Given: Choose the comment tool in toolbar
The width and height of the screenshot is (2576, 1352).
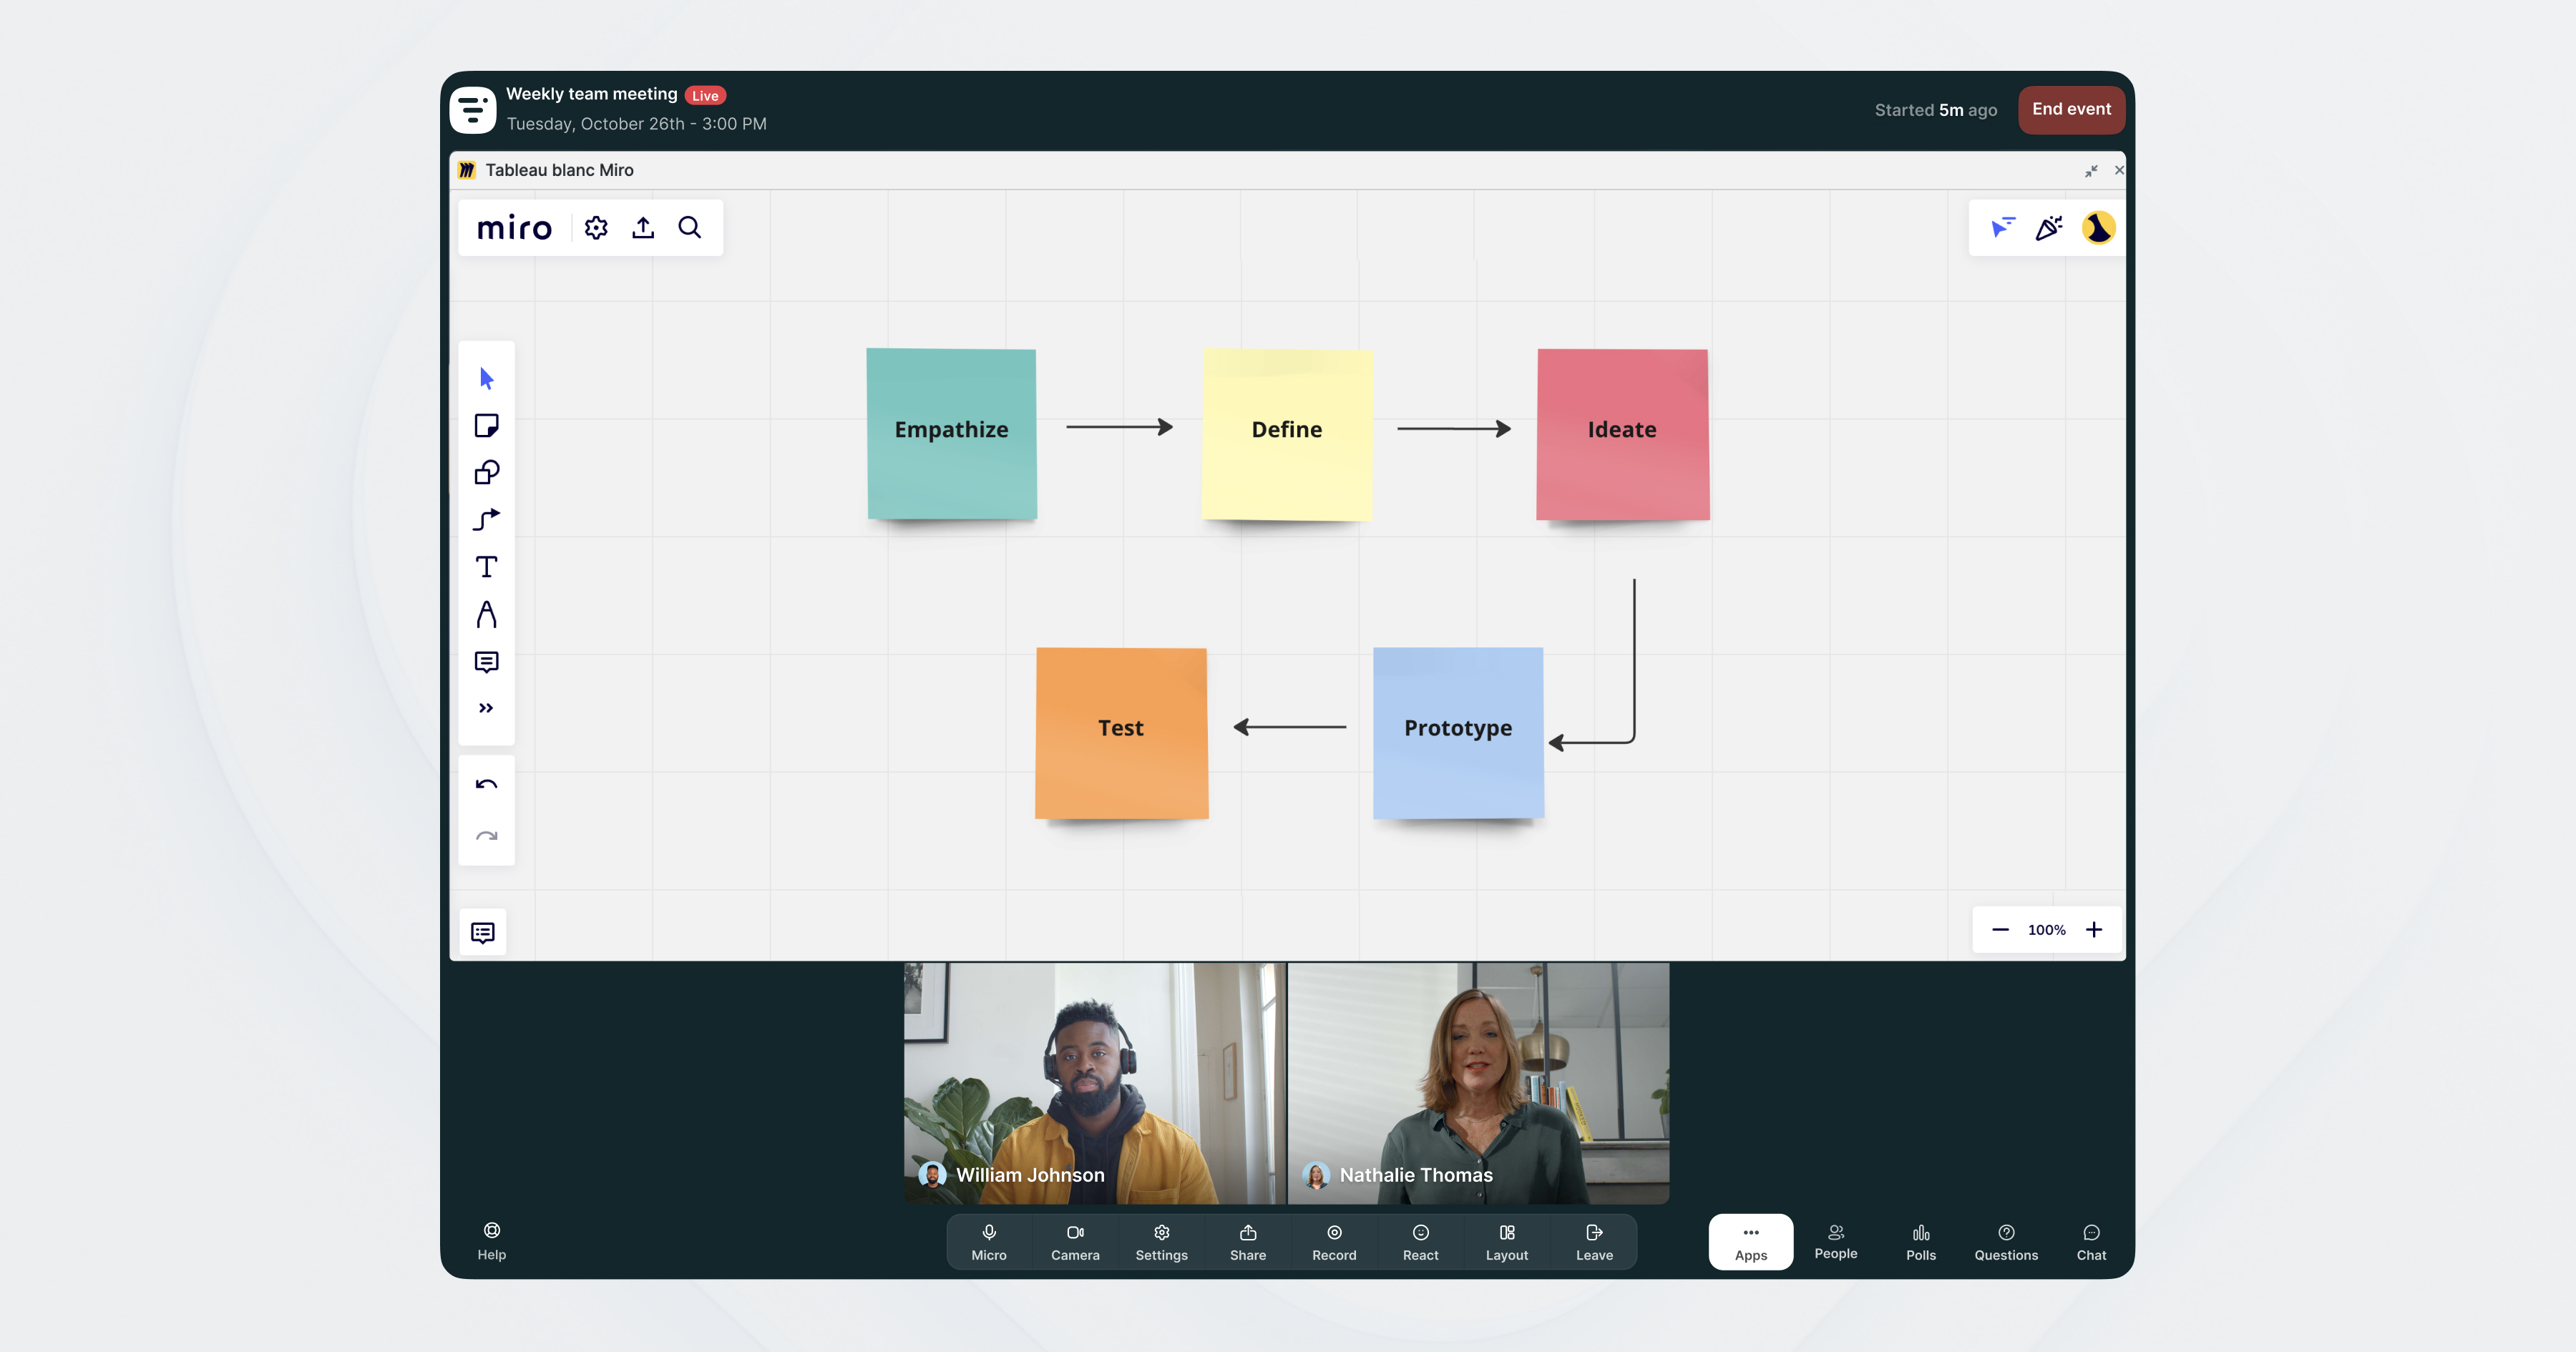Looking at the screenshot, I should 486,662.
